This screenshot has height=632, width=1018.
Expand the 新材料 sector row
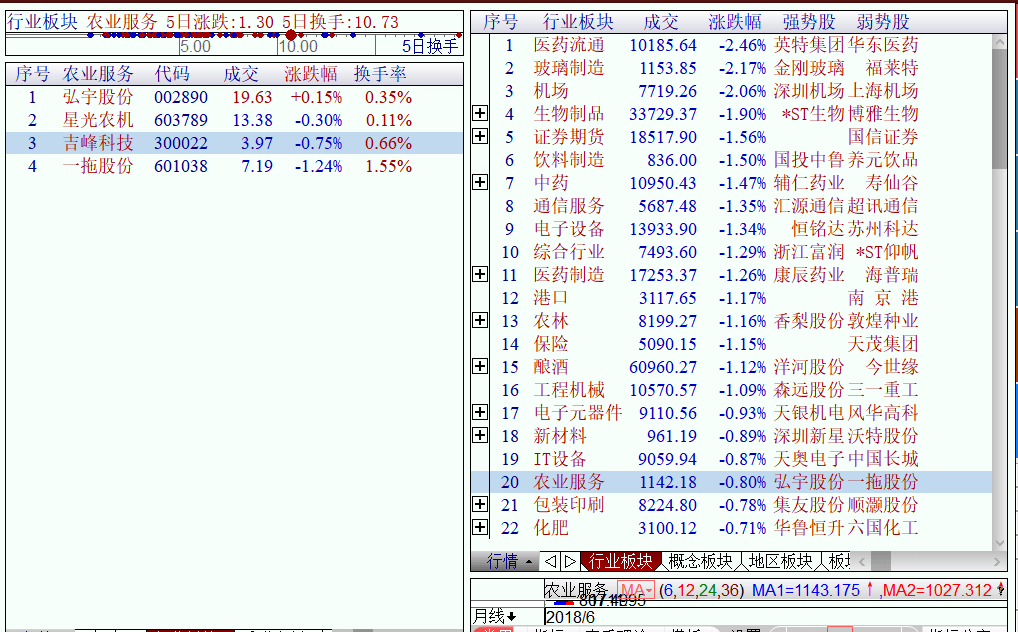coord(480,436)
